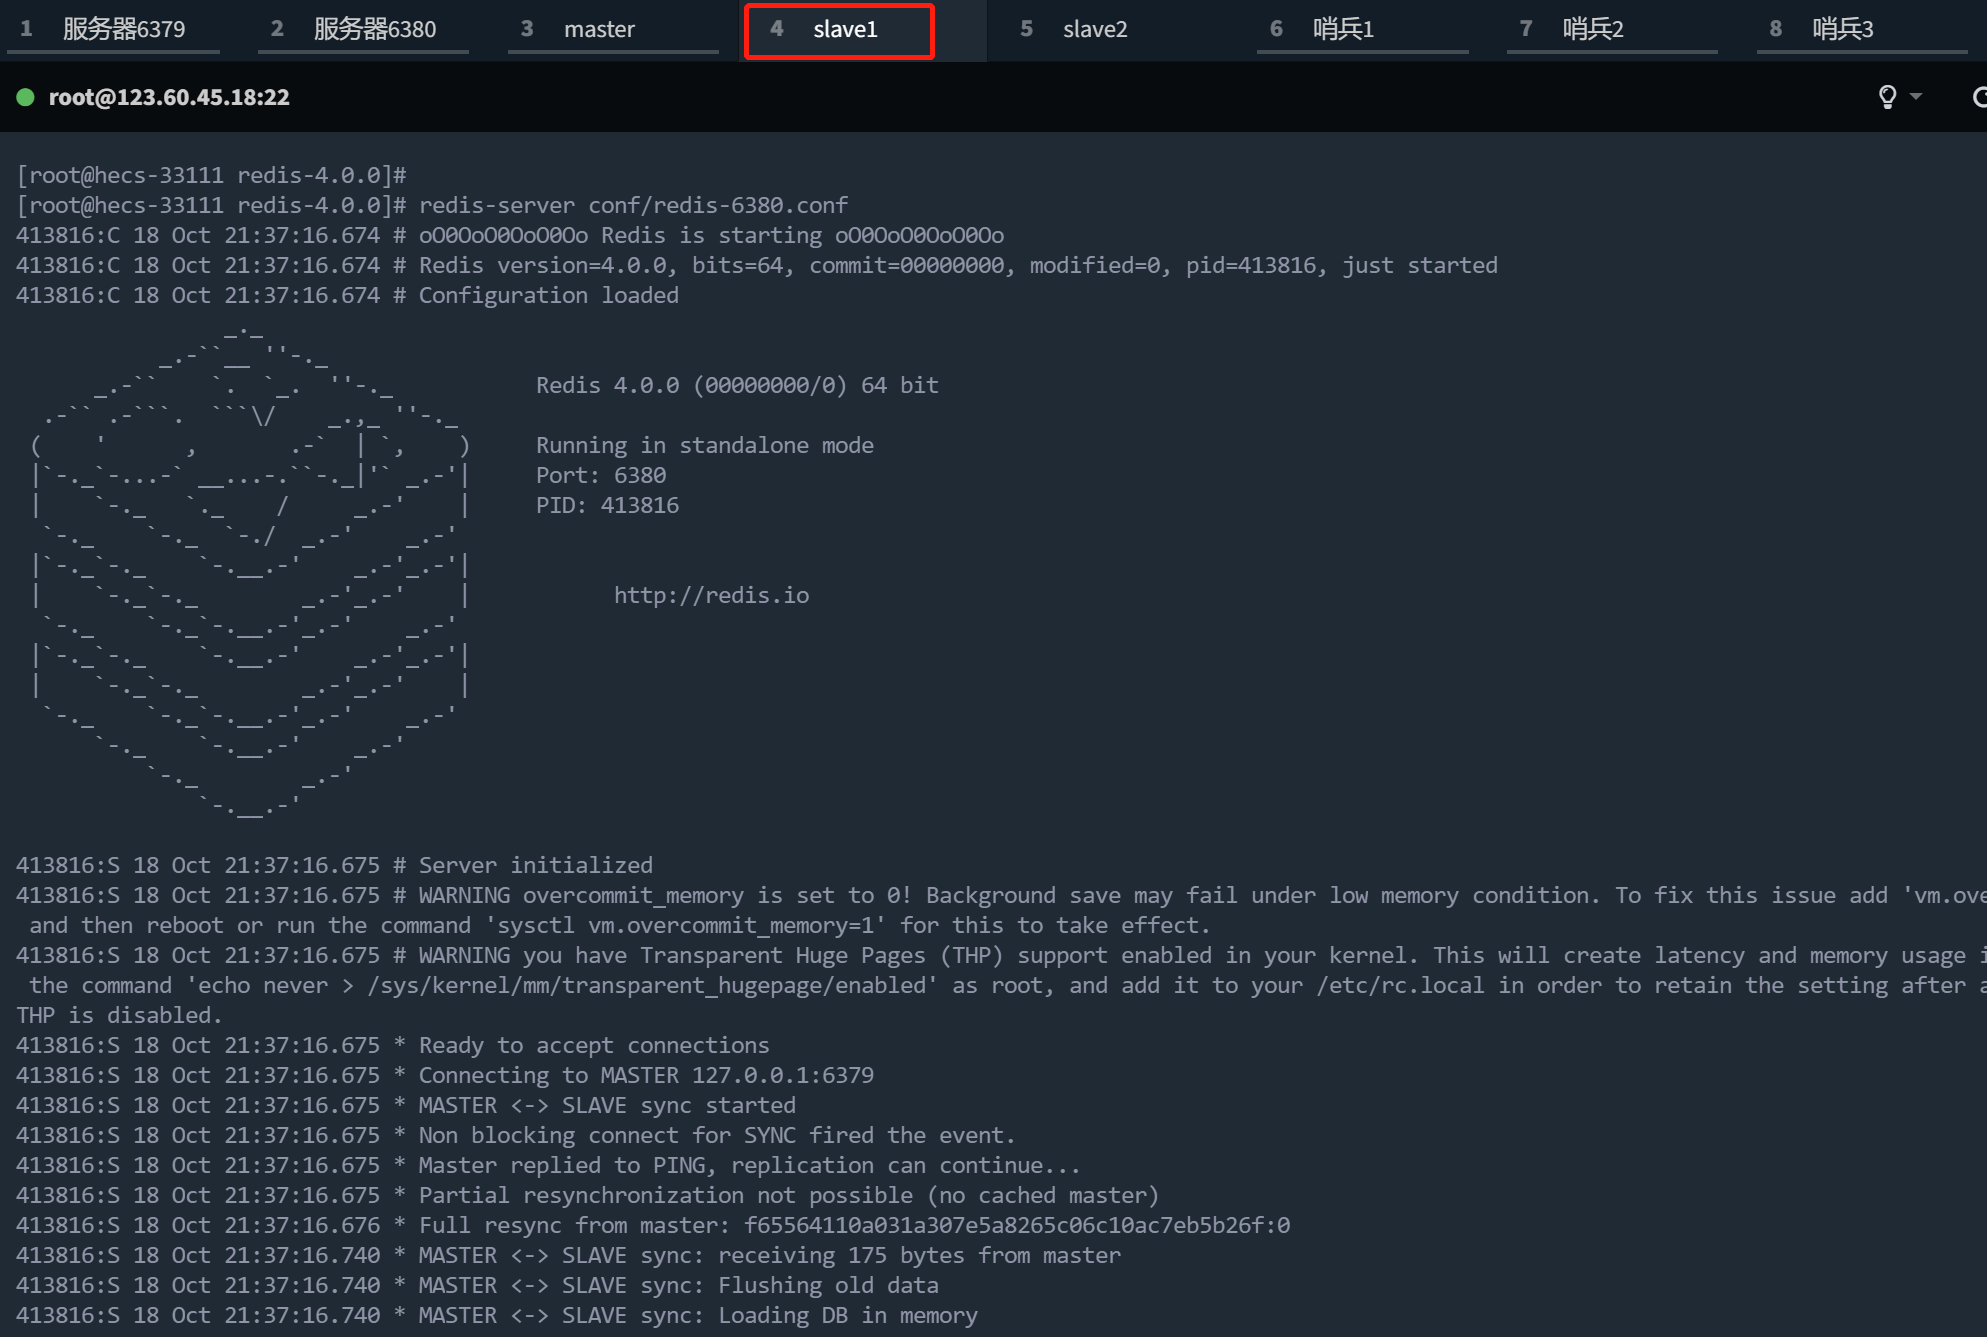1987x1337 pixels.
Task: Click the empty first shell prompt line
Action: (x=211, y=175)
